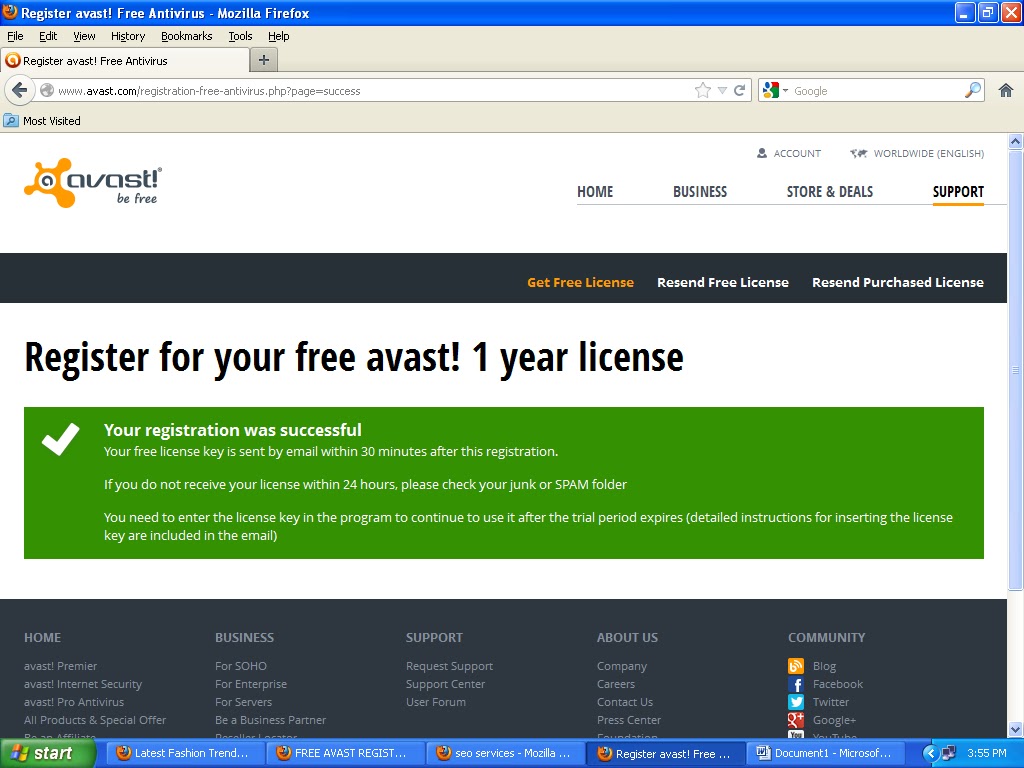Viewport: 1024px width, 768px height.
Task: Switch to Latest Fashion Trend taskbar window
Action: pyautogui.click(x=184, y=753)
